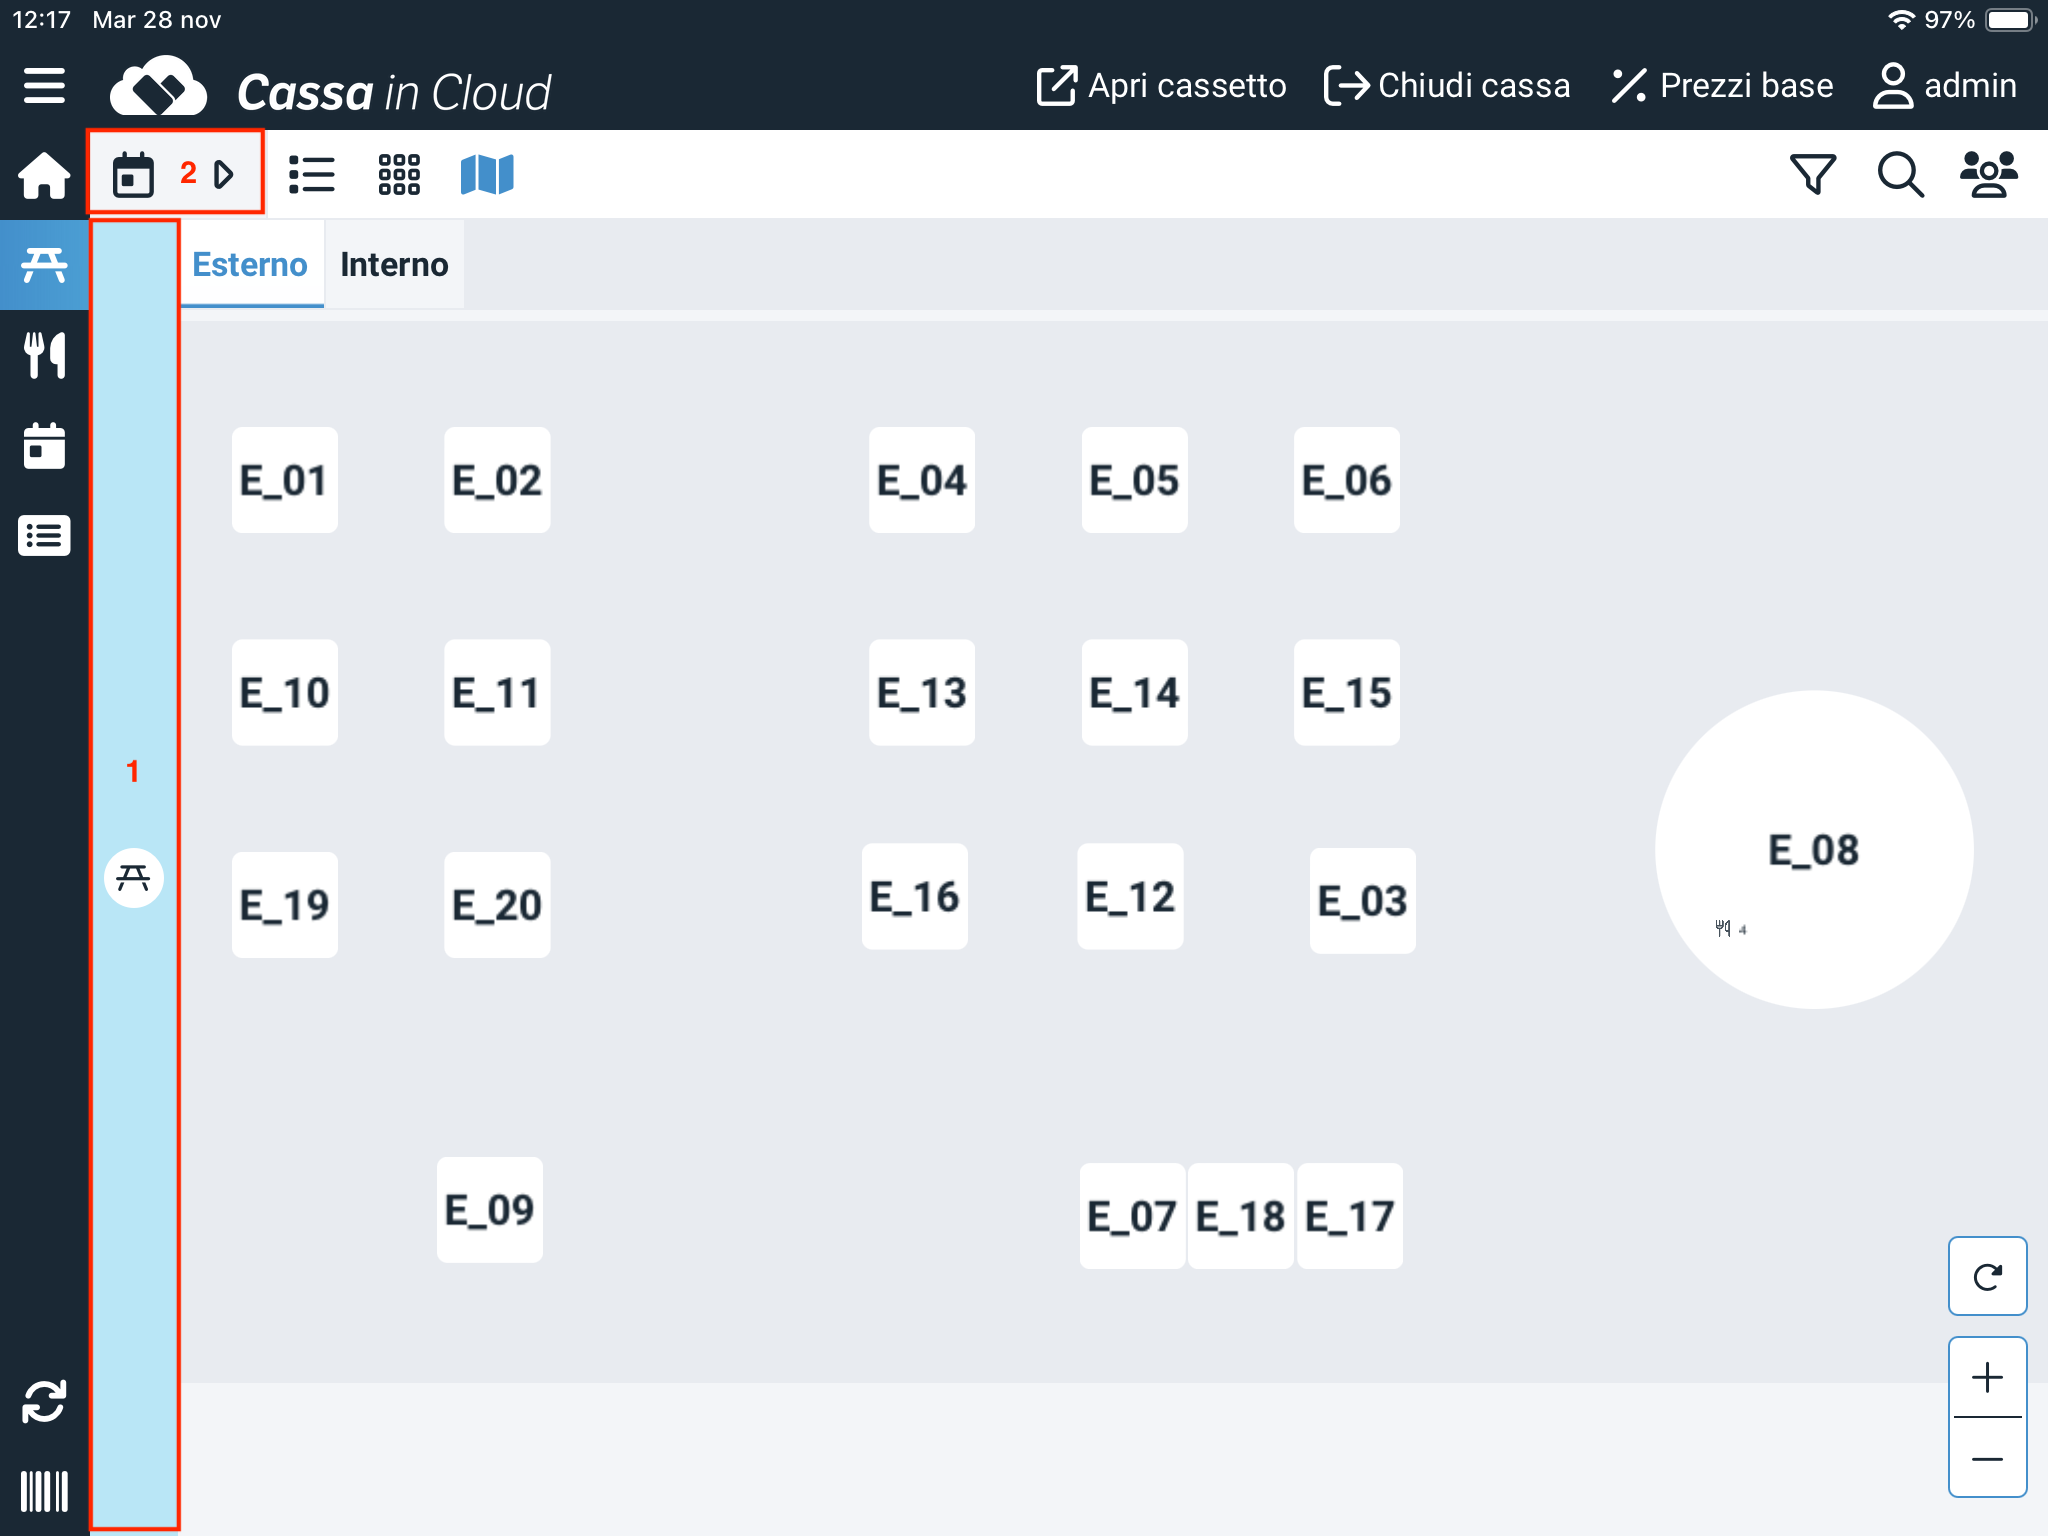Viewport: 2048px width, 1536px height.
Task: Click Chiudi cassa button
Action: [1446, 86]
